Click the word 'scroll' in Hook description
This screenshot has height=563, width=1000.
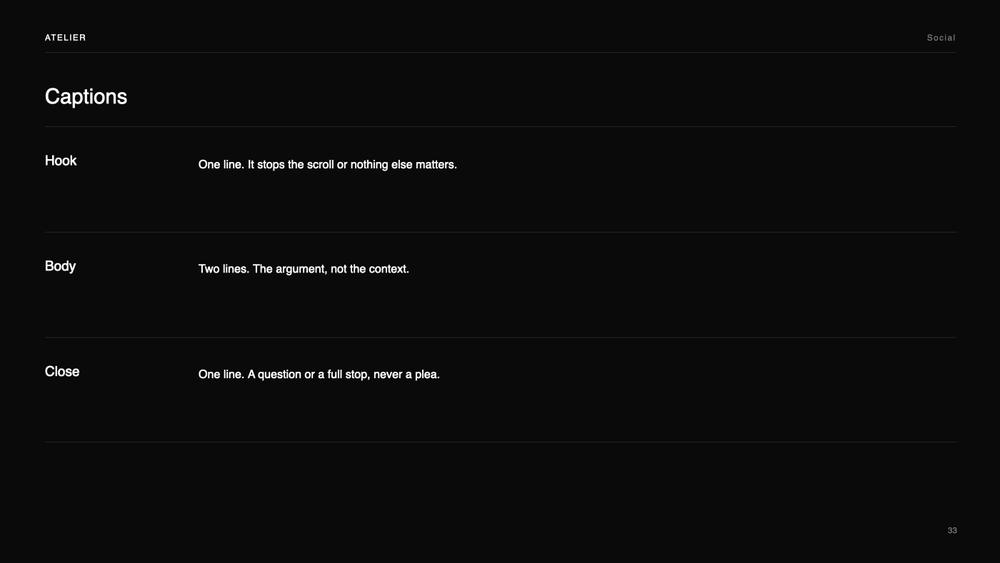320,165
